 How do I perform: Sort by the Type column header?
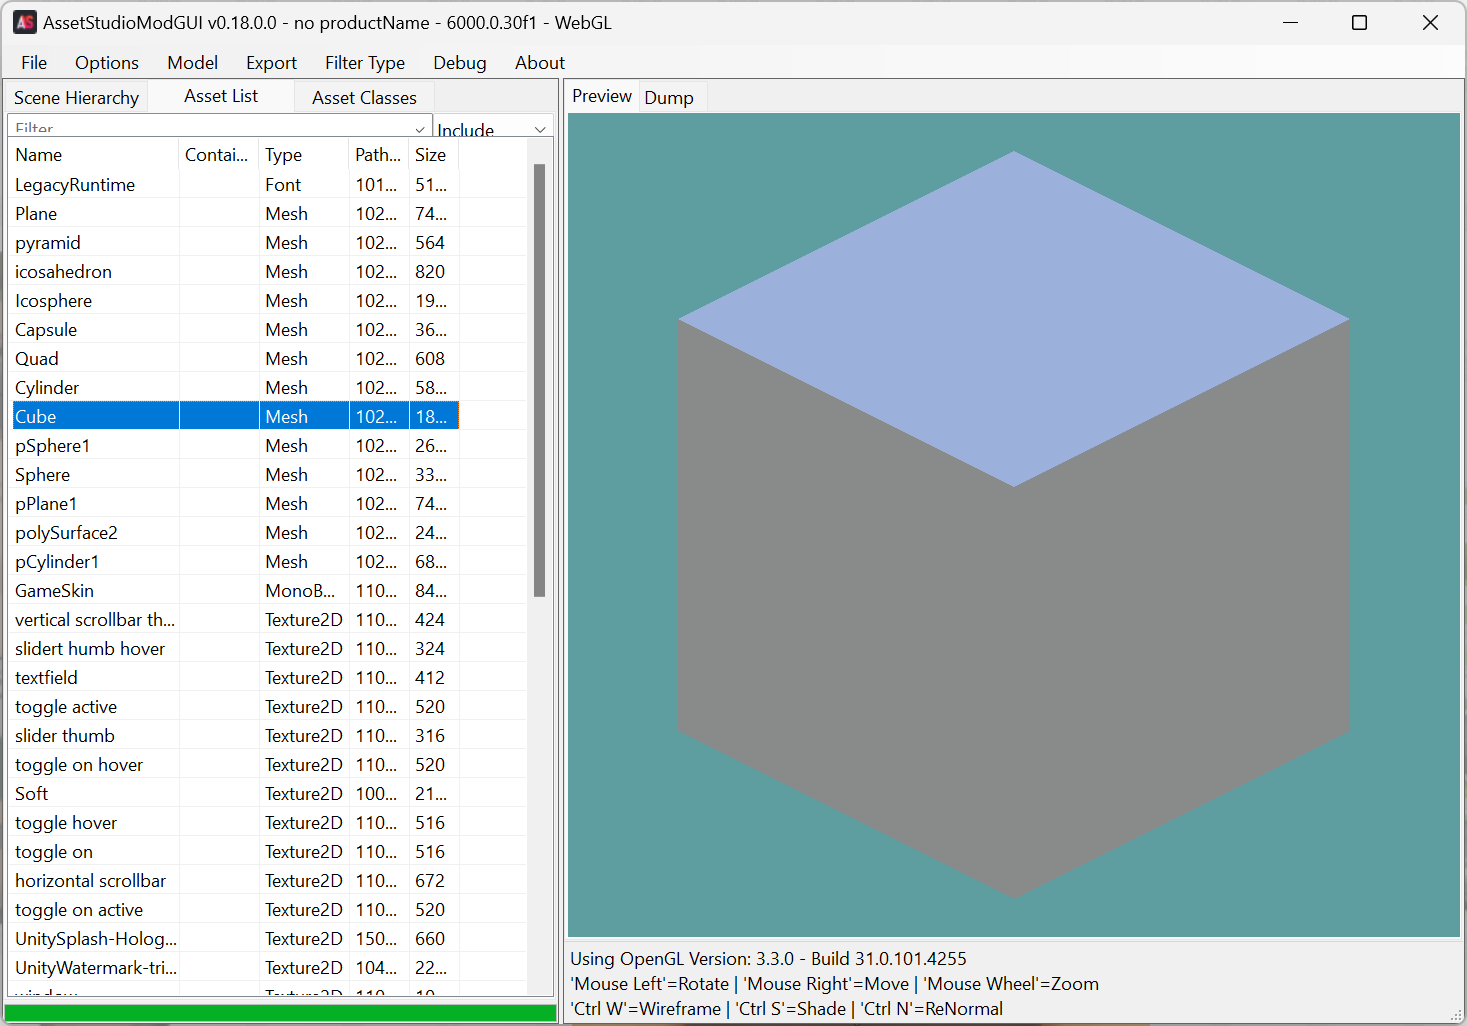click(x=304, y=155)
